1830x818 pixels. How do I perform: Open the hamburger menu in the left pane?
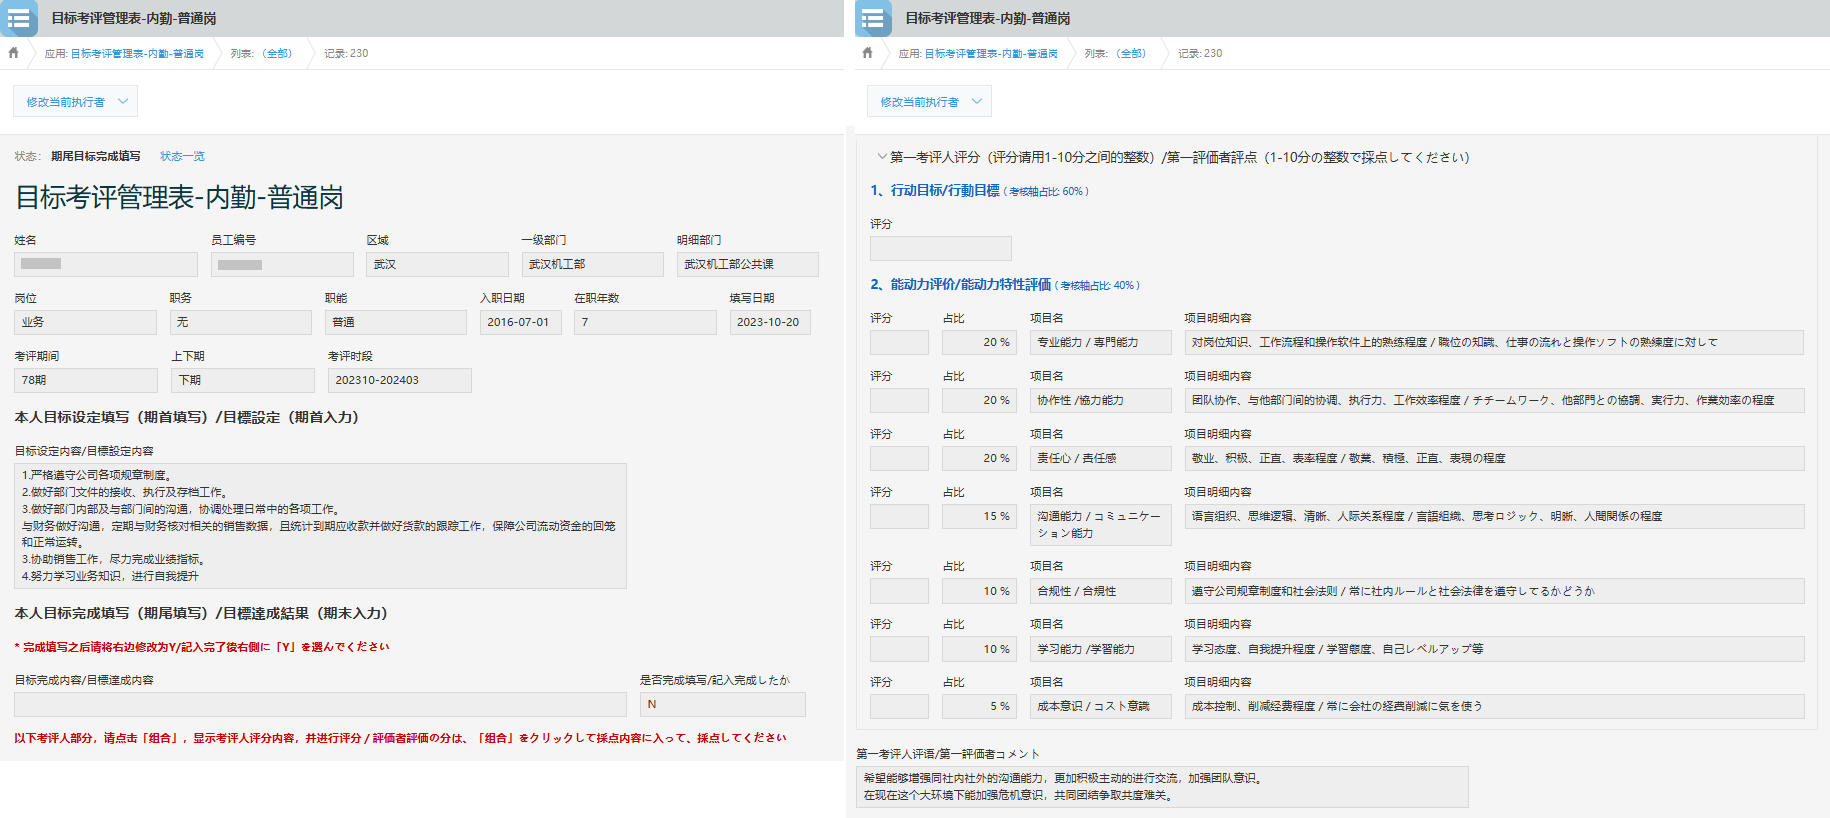(18, 18)
